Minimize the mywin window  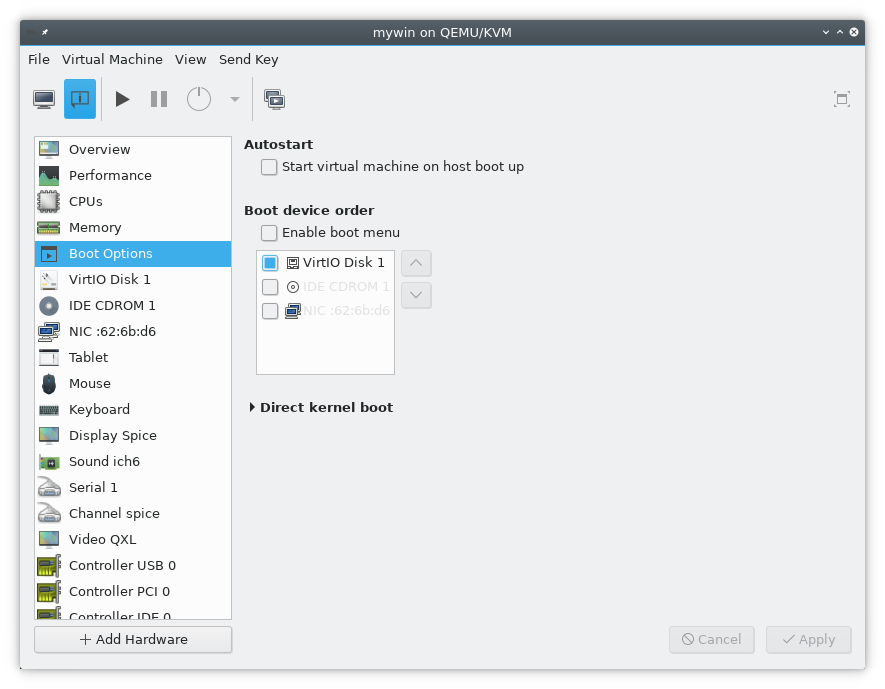point(826,32)
